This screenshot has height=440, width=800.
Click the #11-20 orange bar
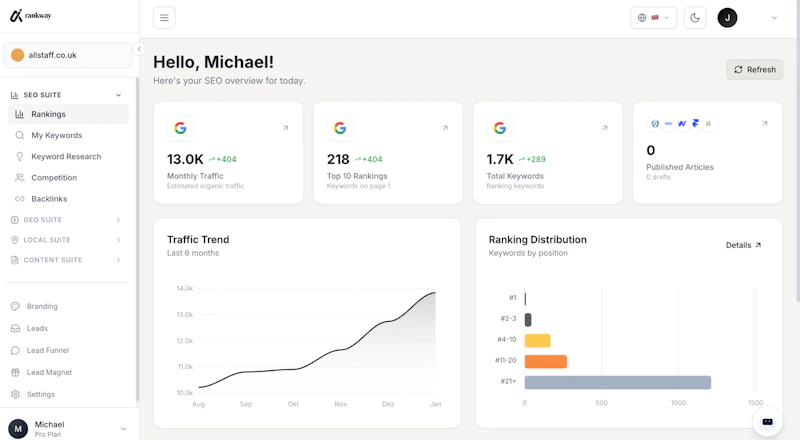(546, 361)
